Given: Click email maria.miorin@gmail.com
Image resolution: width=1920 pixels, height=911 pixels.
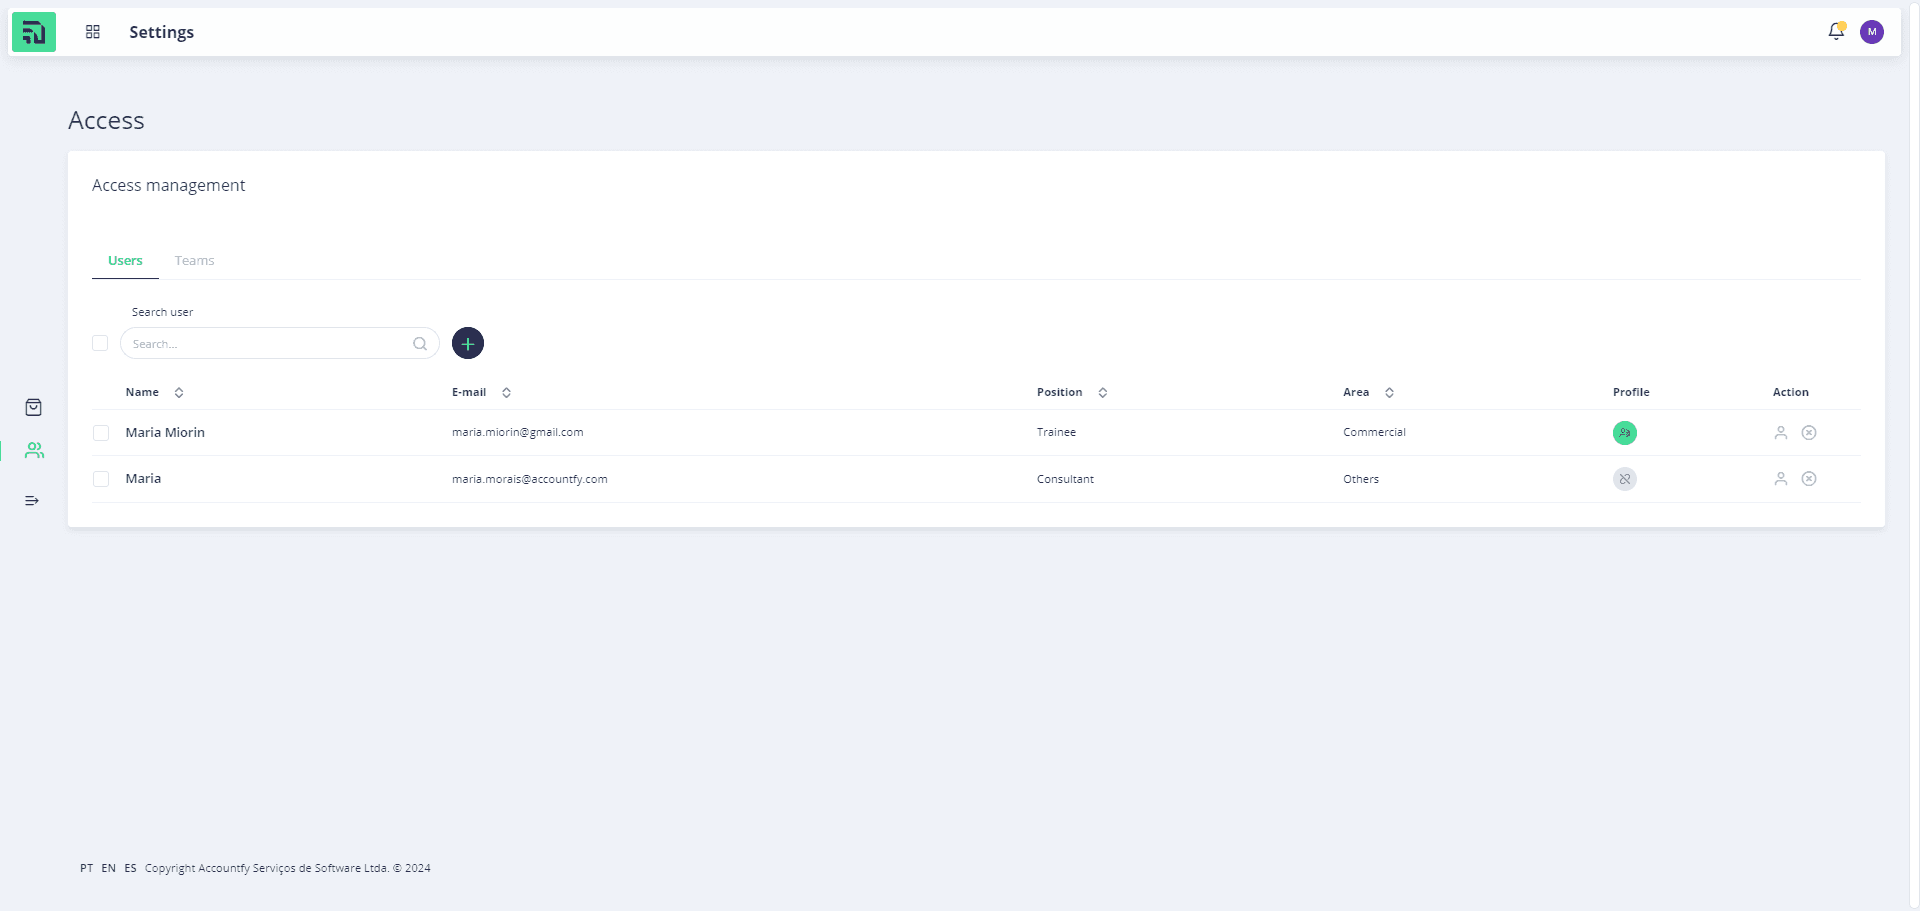Looking at the screenshot, I should point(517,433).
